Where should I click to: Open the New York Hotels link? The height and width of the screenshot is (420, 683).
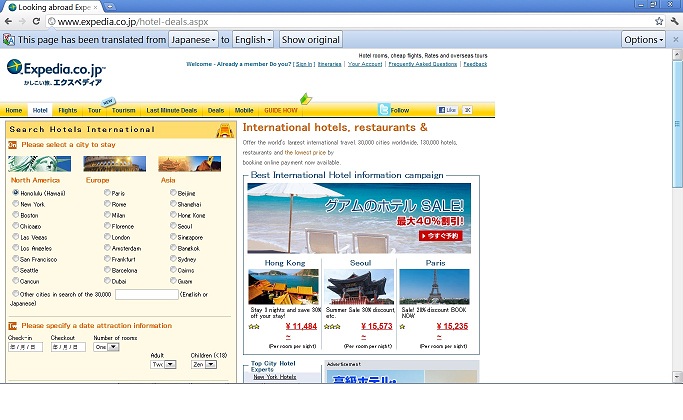coord(275,377)
